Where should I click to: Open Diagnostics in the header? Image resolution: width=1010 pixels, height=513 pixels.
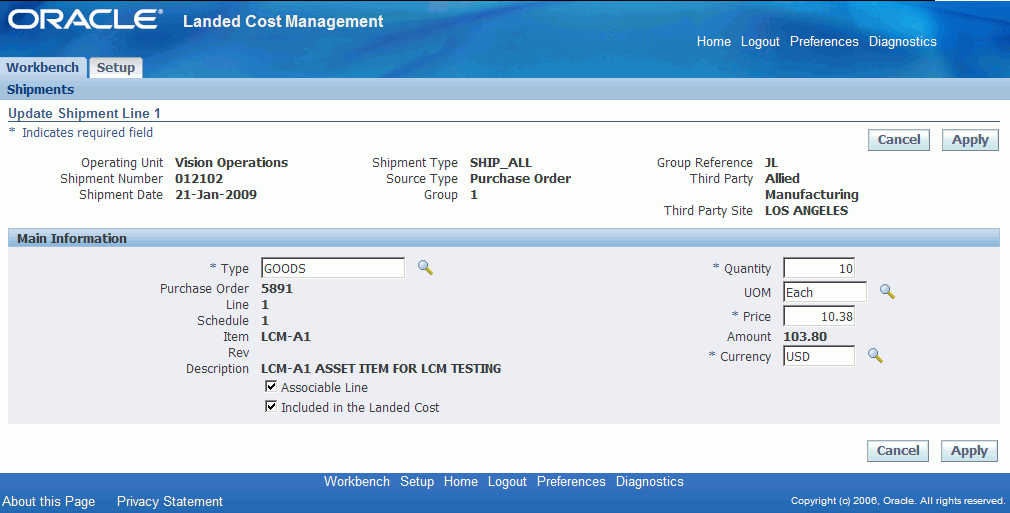pyautogui.click(x=902, y=41)
